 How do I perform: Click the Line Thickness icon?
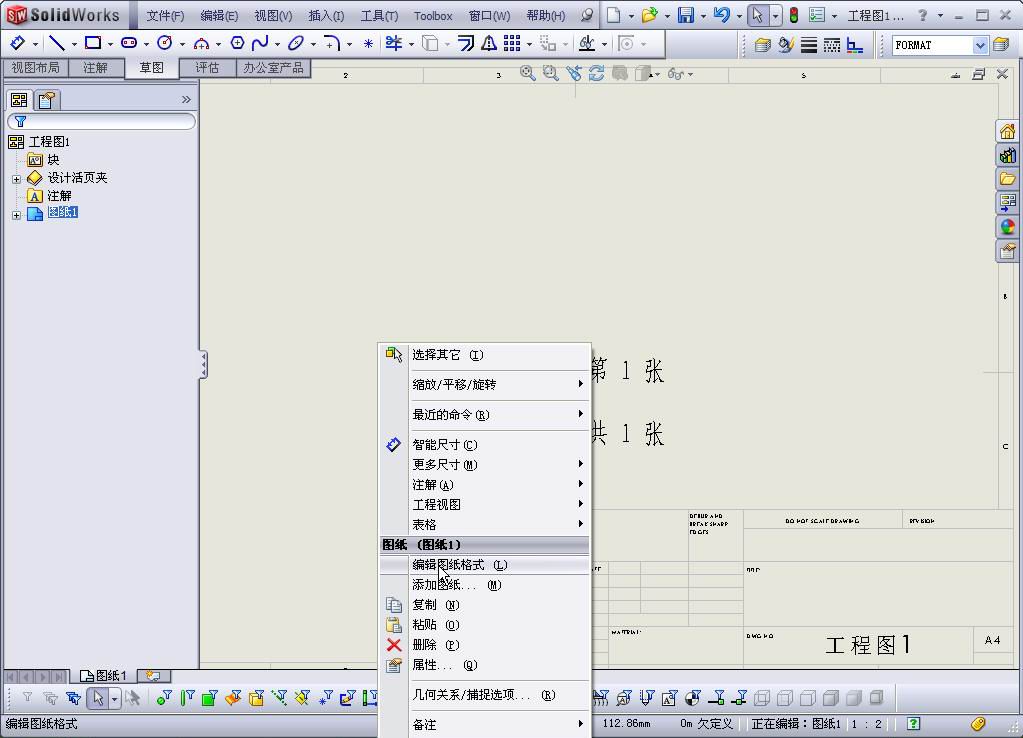point(809,44)
